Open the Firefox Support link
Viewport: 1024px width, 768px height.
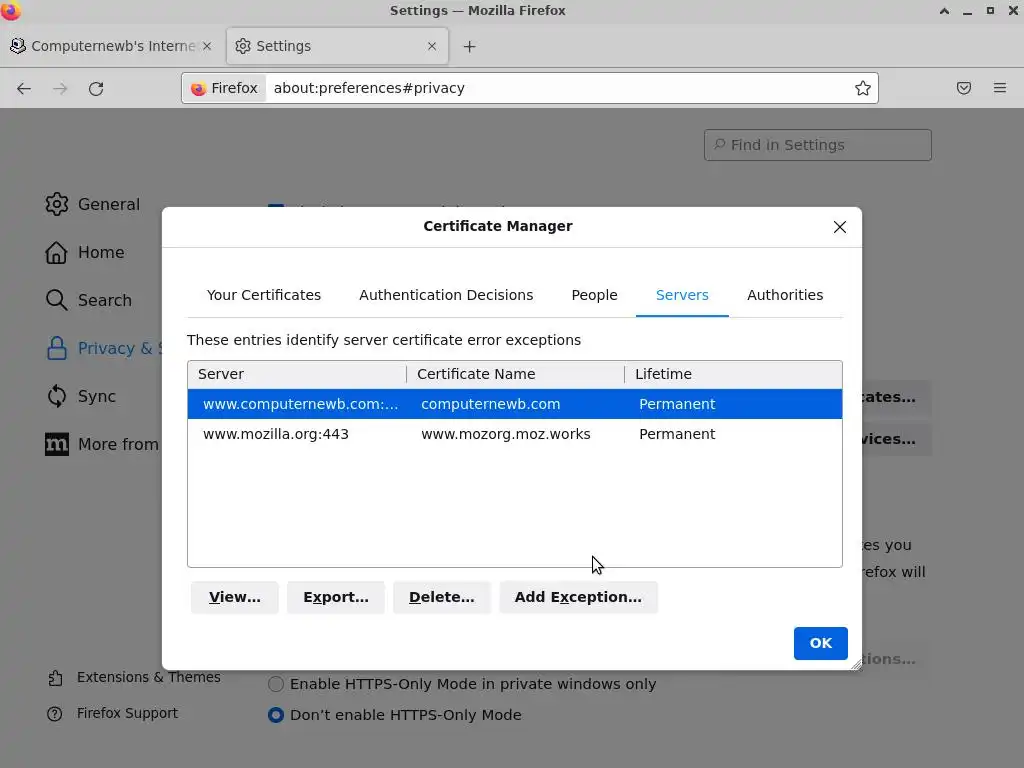(127, 713)
